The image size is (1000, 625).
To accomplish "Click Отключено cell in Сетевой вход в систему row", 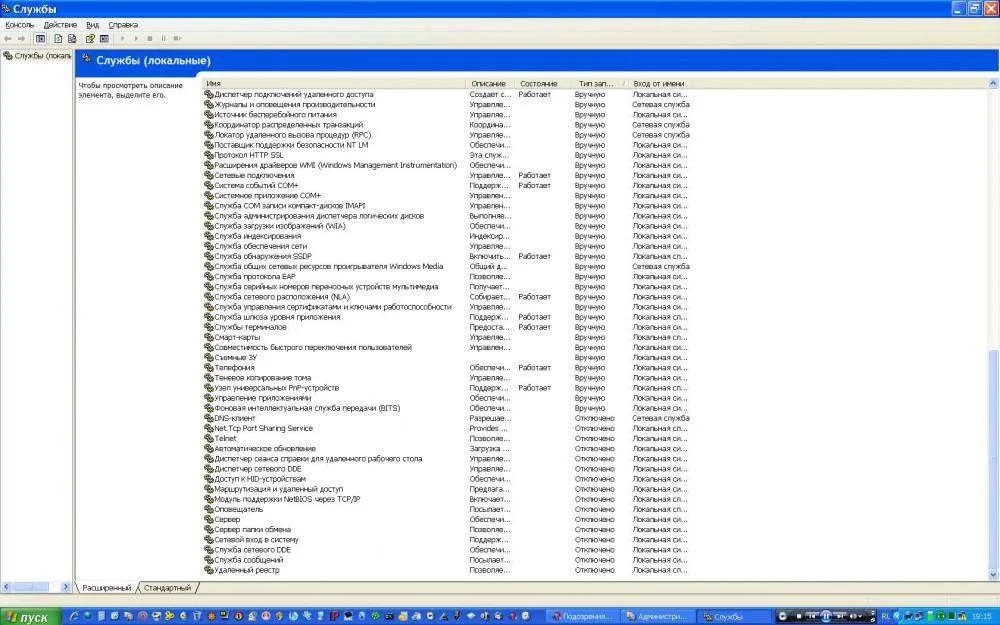I will point(594,540).
